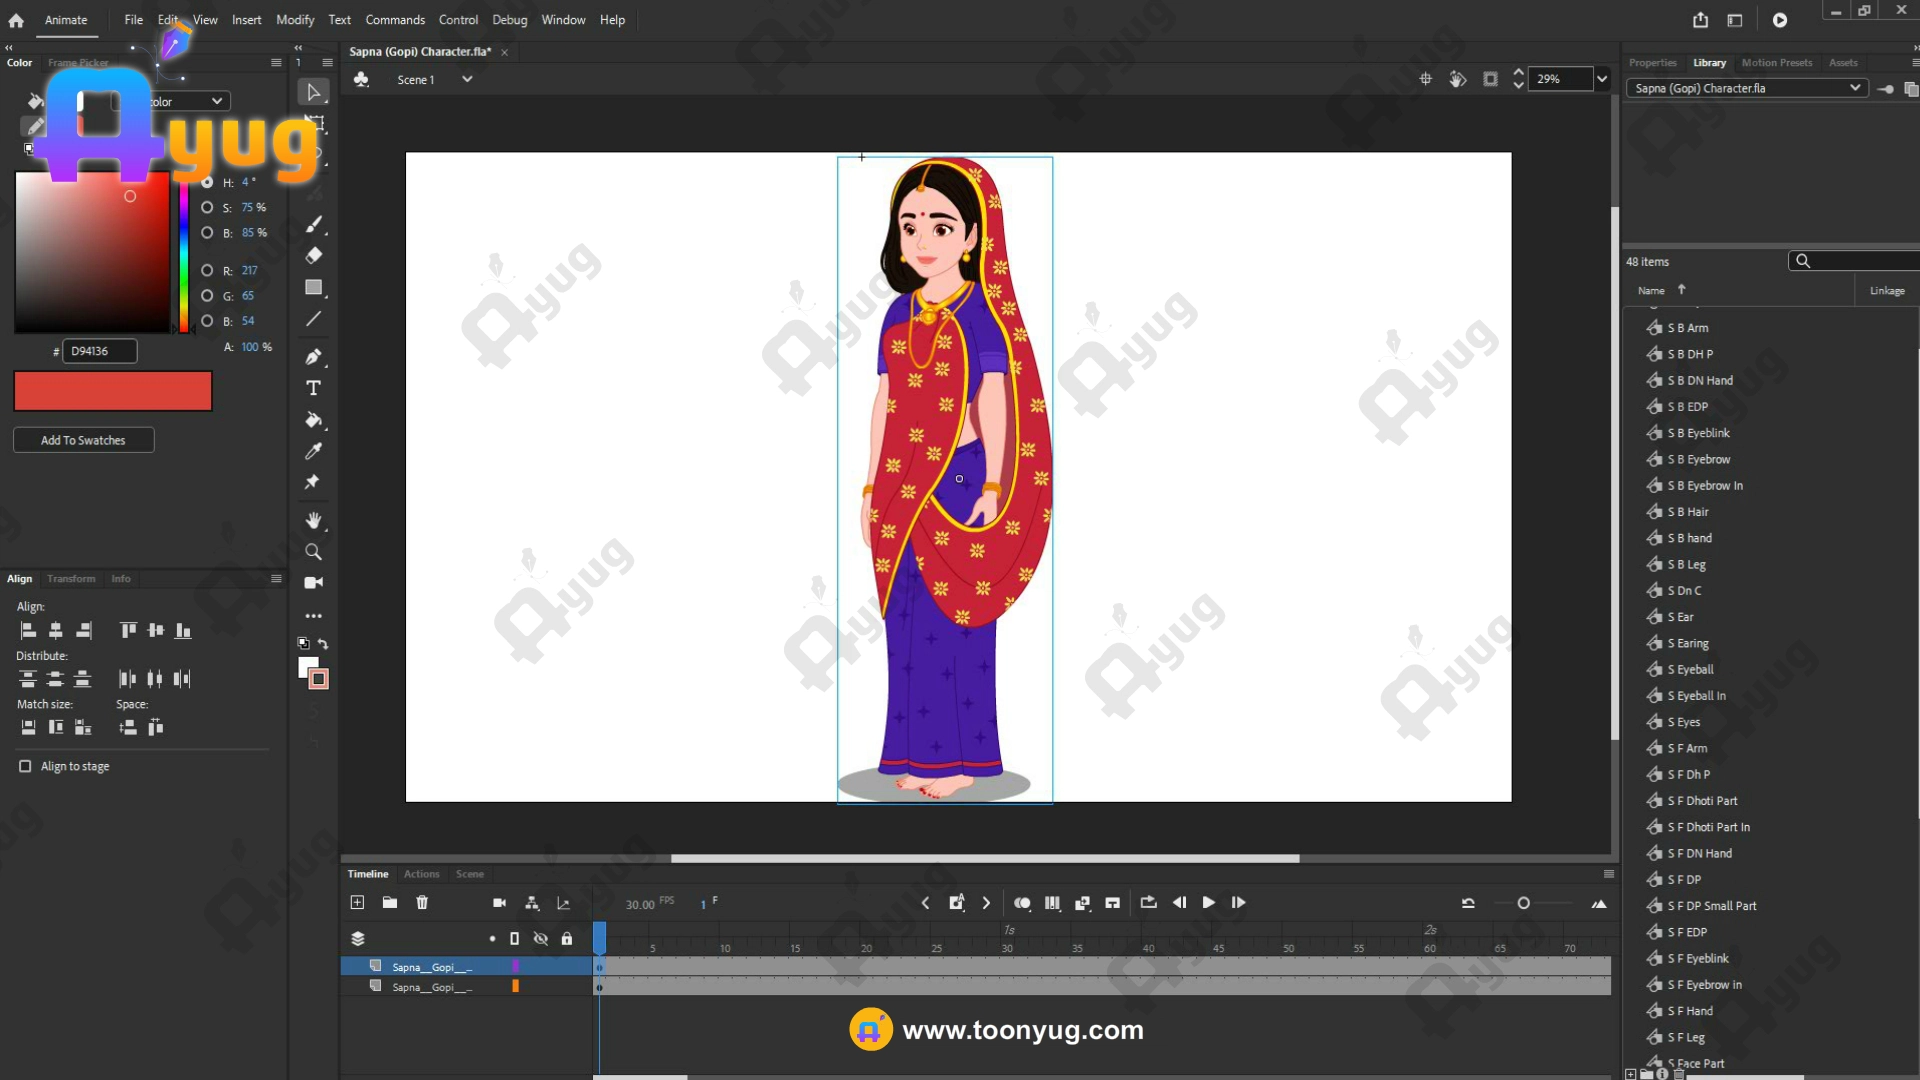Play the timeline animation
The height and width of the screenshot is (1080, 1920).
pos(1208,902)
